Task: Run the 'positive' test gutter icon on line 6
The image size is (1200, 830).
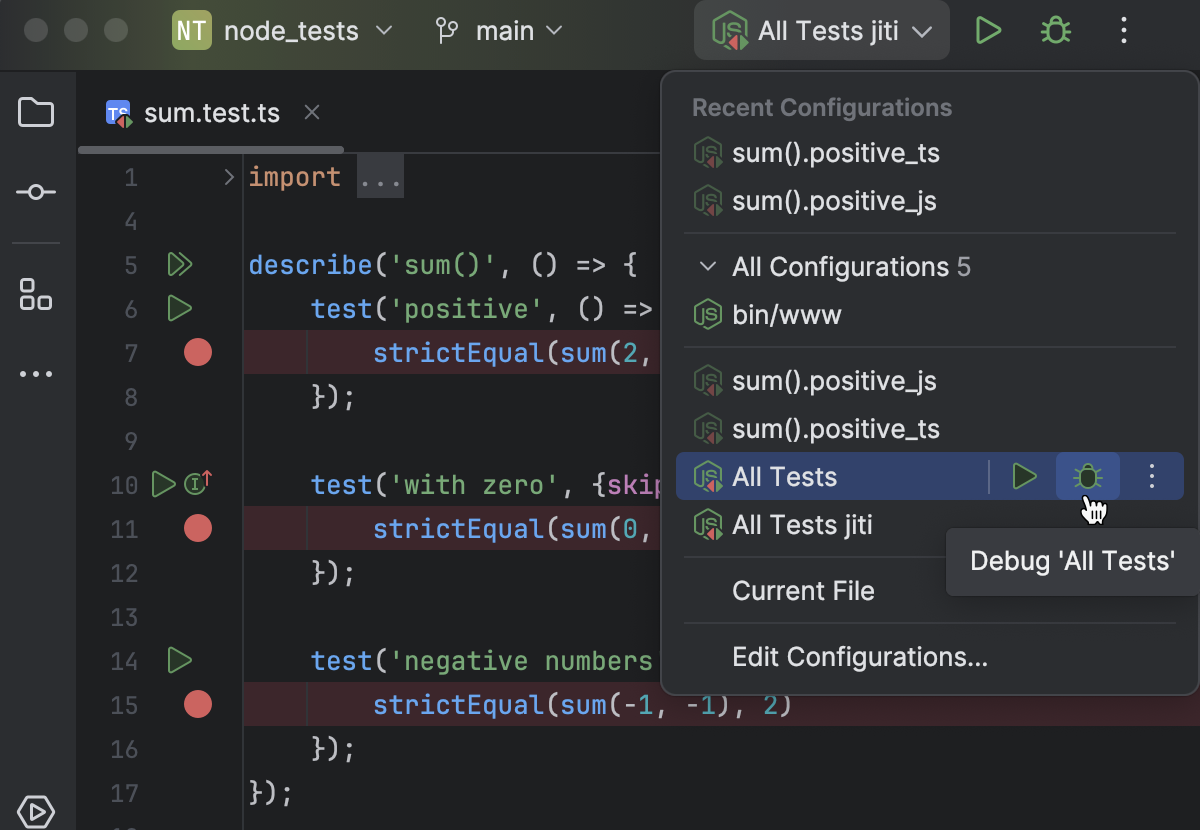Action: (x=180, y=309)
